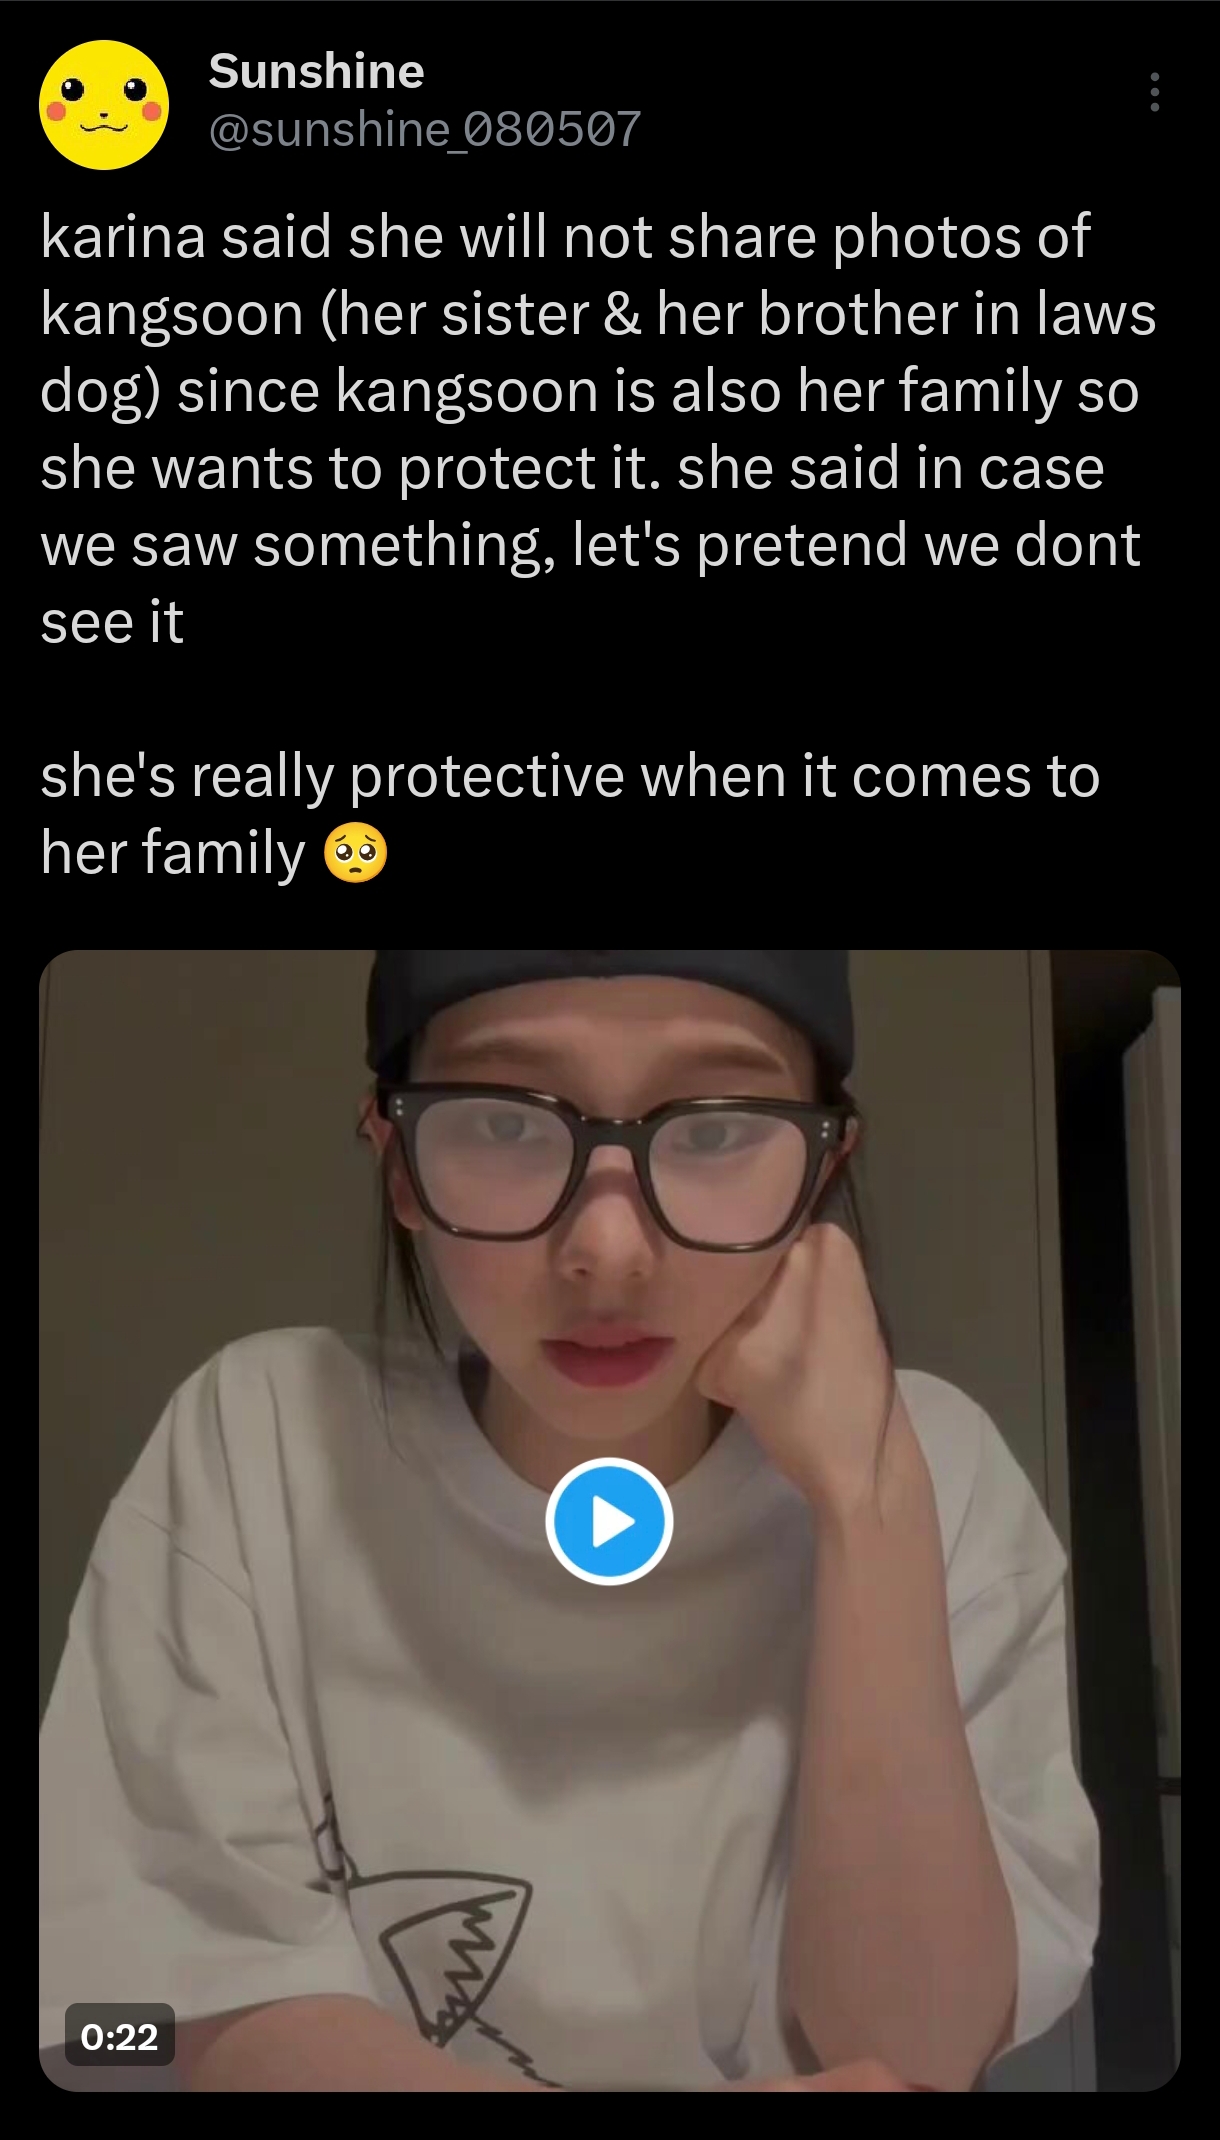Screen dimensions: 1220x2140
Task: Open the Sunshine display name profile
Action: [316, 71]
